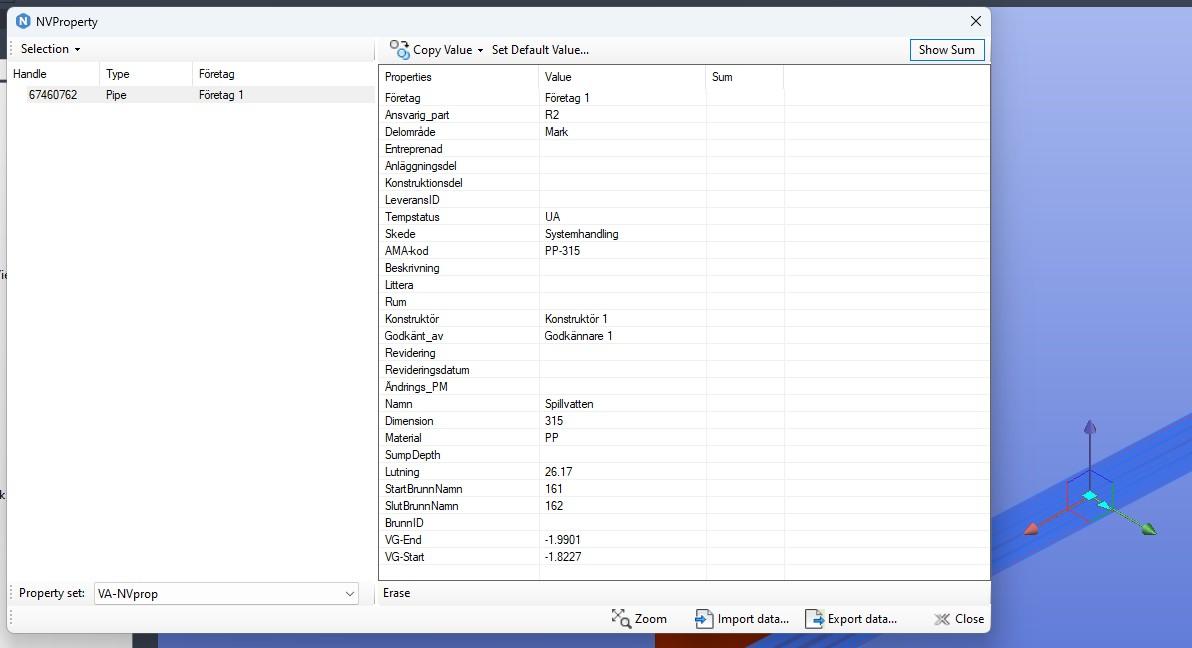The image size is (1192, 648).
Task: Click the Anläggningsdel property name
Action: 420,166
